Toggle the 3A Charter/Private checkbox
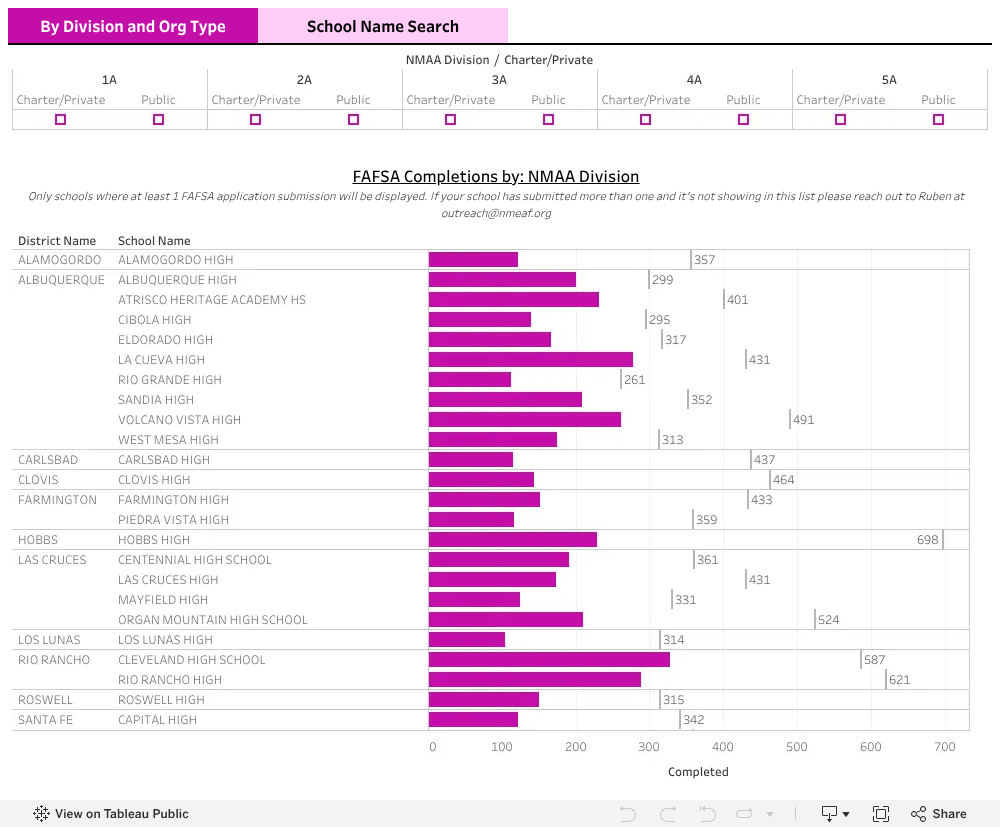 [x=450, y=119]
